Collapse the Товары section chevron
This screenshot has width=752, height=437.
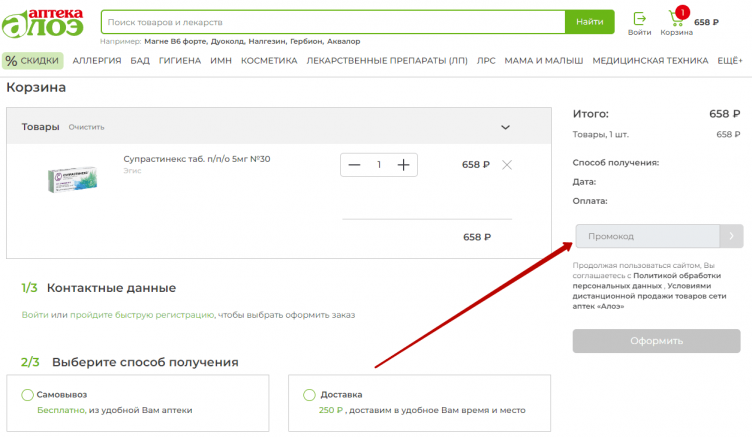click(x=505, y=127)
